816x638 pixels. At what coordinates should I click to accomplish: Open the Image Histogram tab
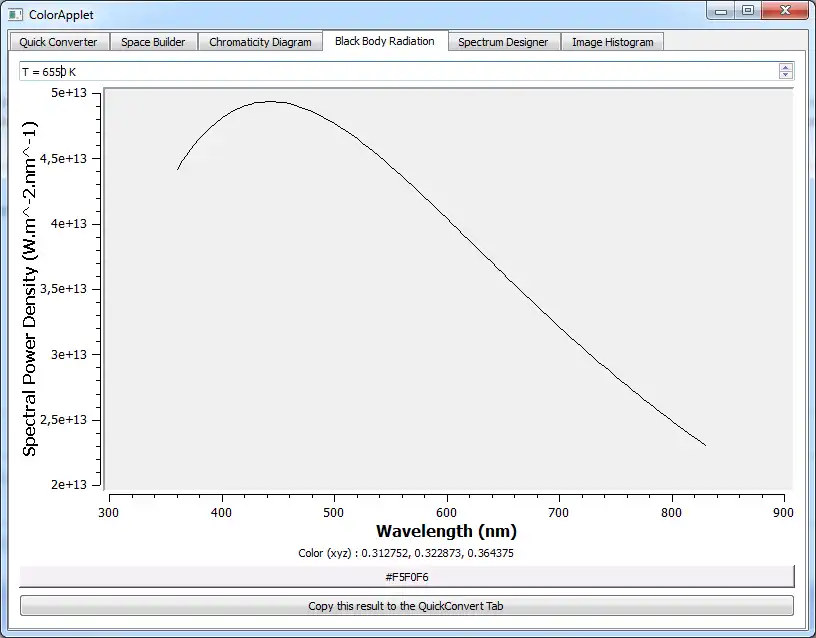(x=613, y=42)
